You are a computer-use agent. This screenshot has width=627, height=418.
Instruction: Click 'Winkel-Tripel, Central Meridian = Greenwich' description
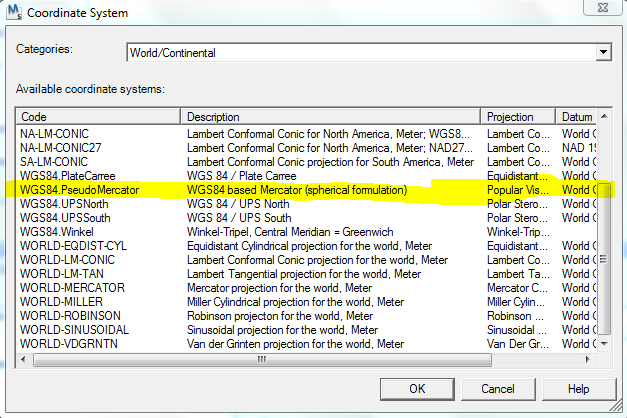(290, 232)
